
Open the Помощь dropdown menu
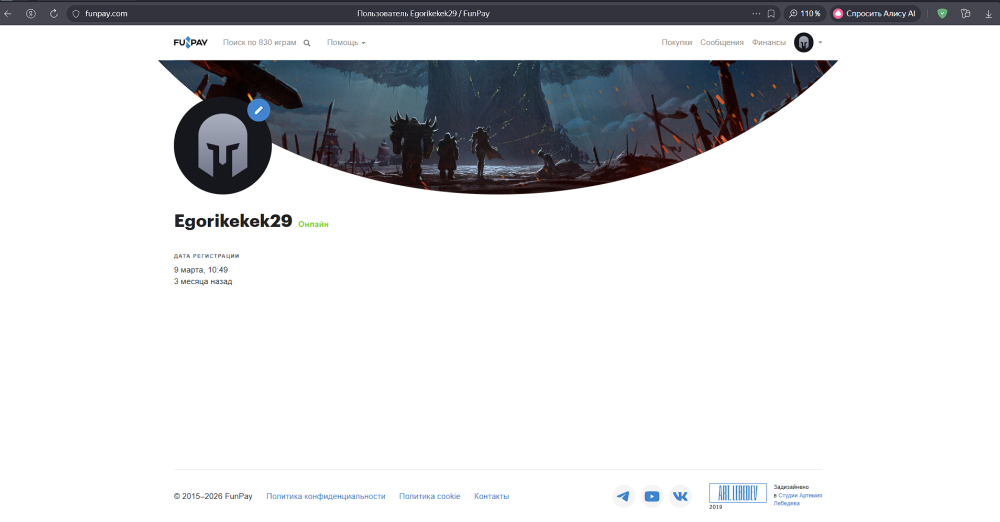(346, 42)
